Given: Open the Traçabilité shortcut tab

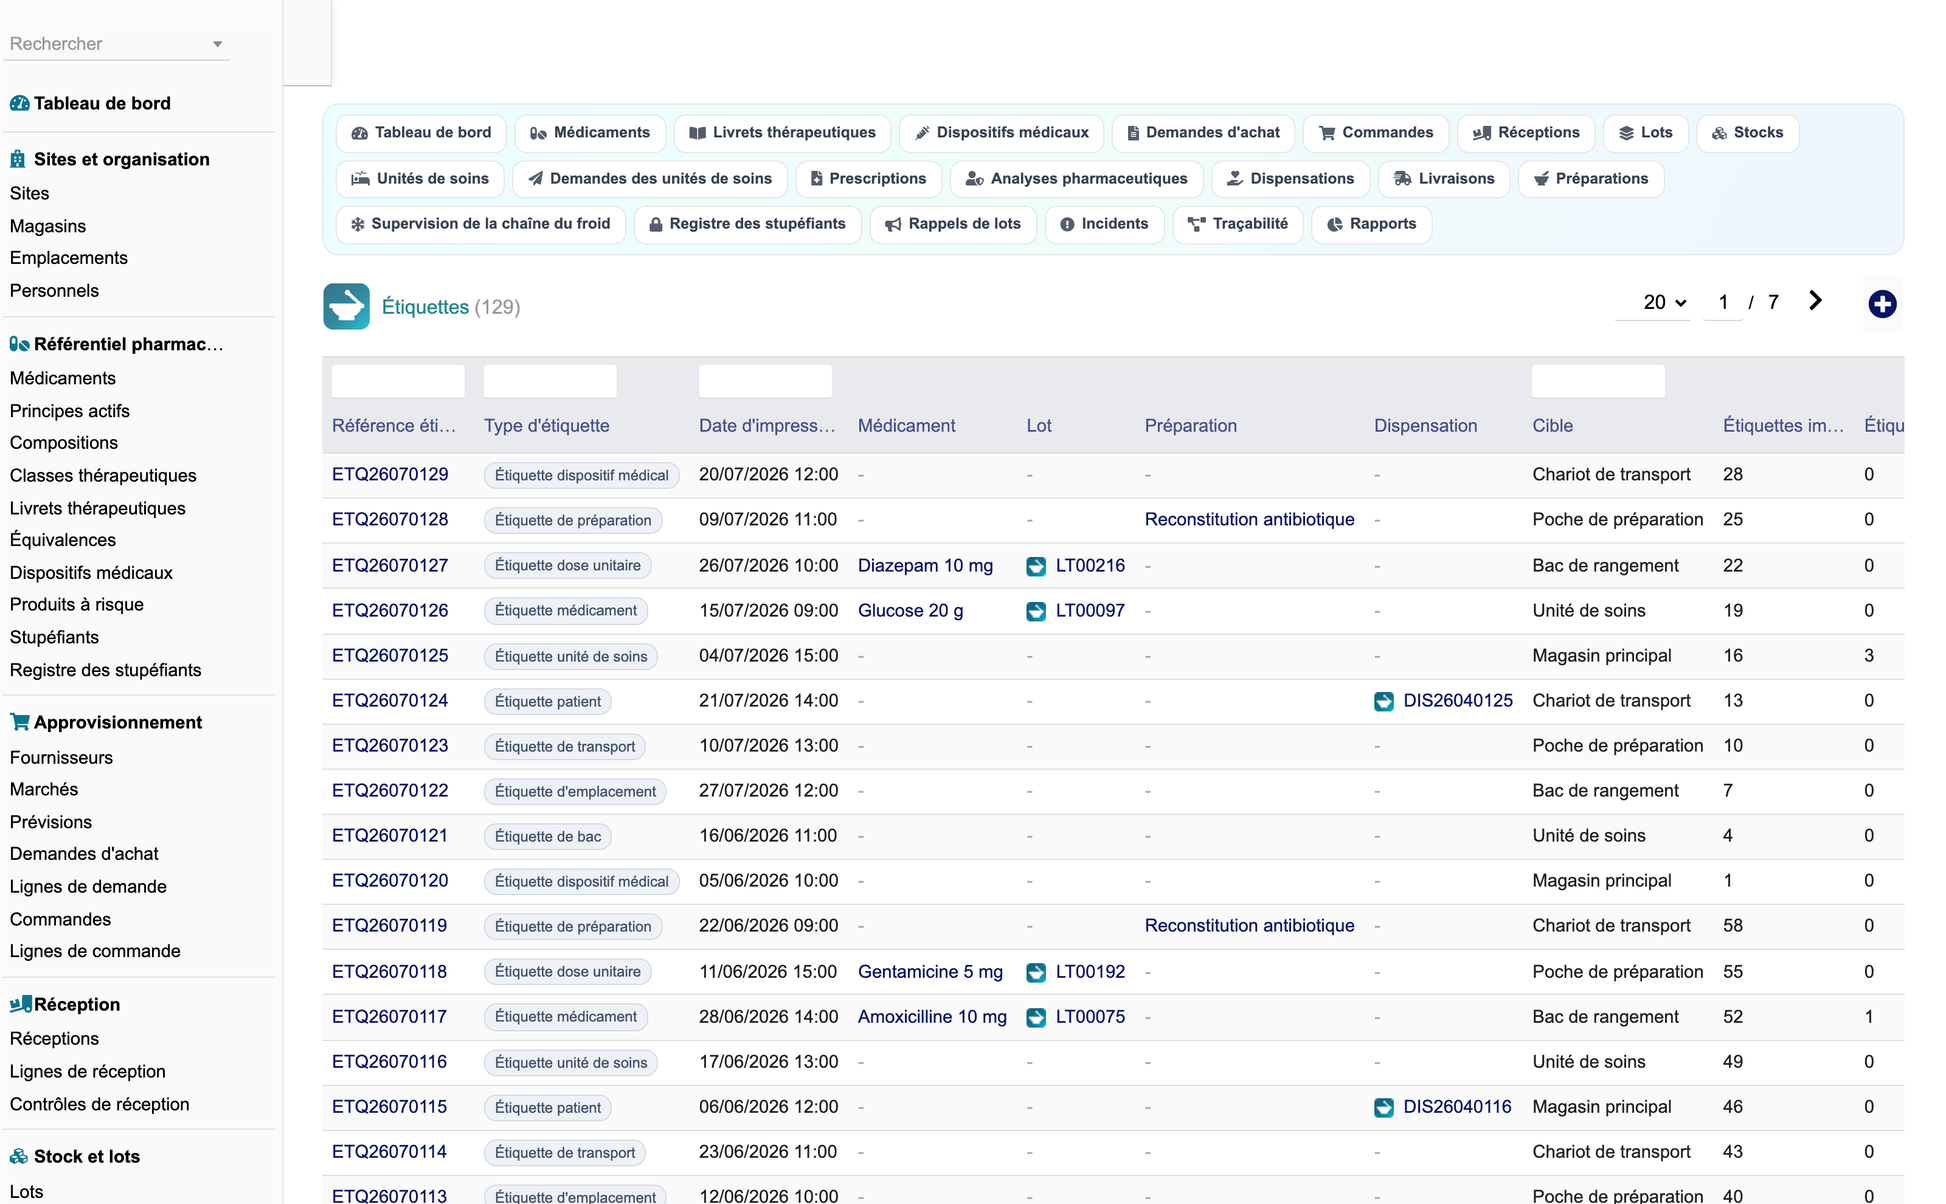Looking at the screenshot, I should 1238,224.
